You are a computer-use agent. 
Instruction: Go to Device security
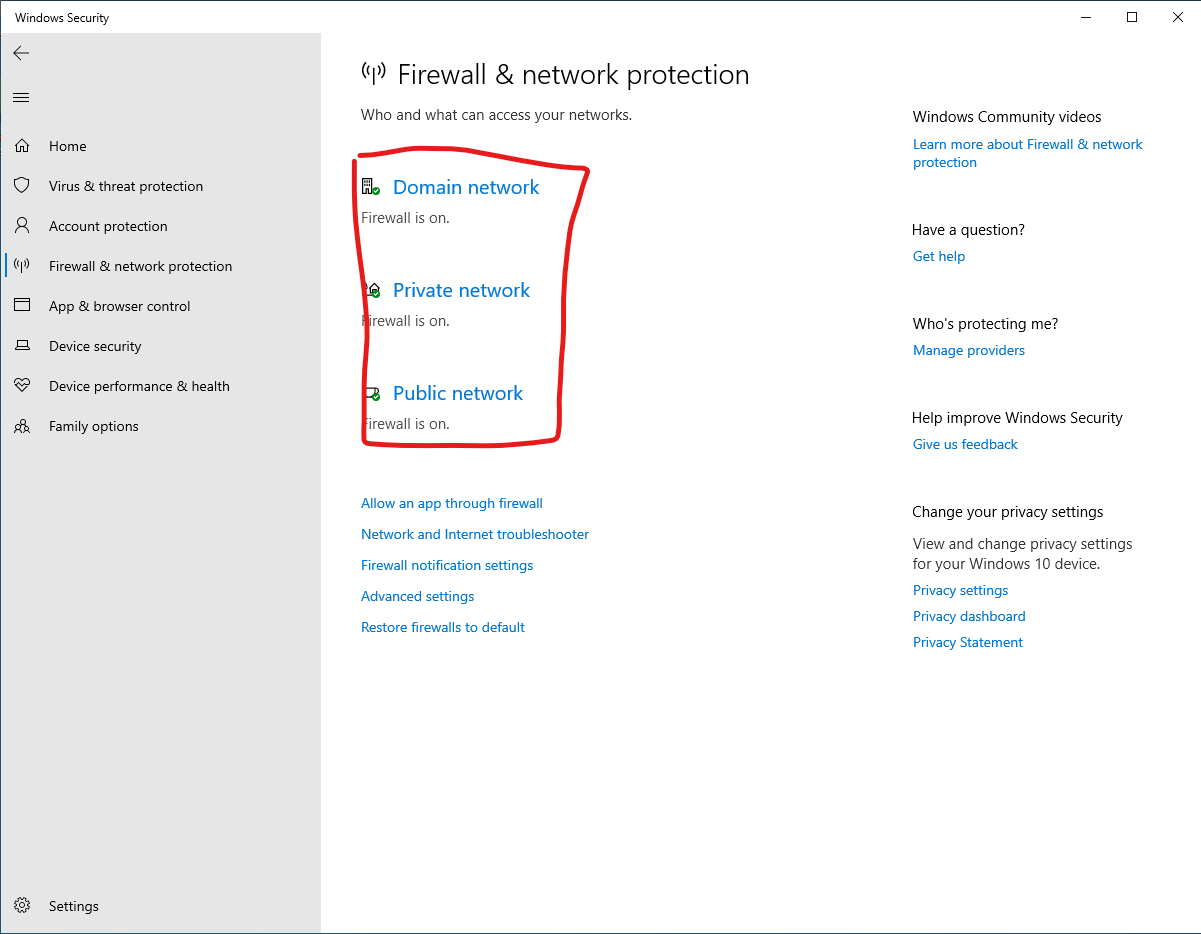95,346
